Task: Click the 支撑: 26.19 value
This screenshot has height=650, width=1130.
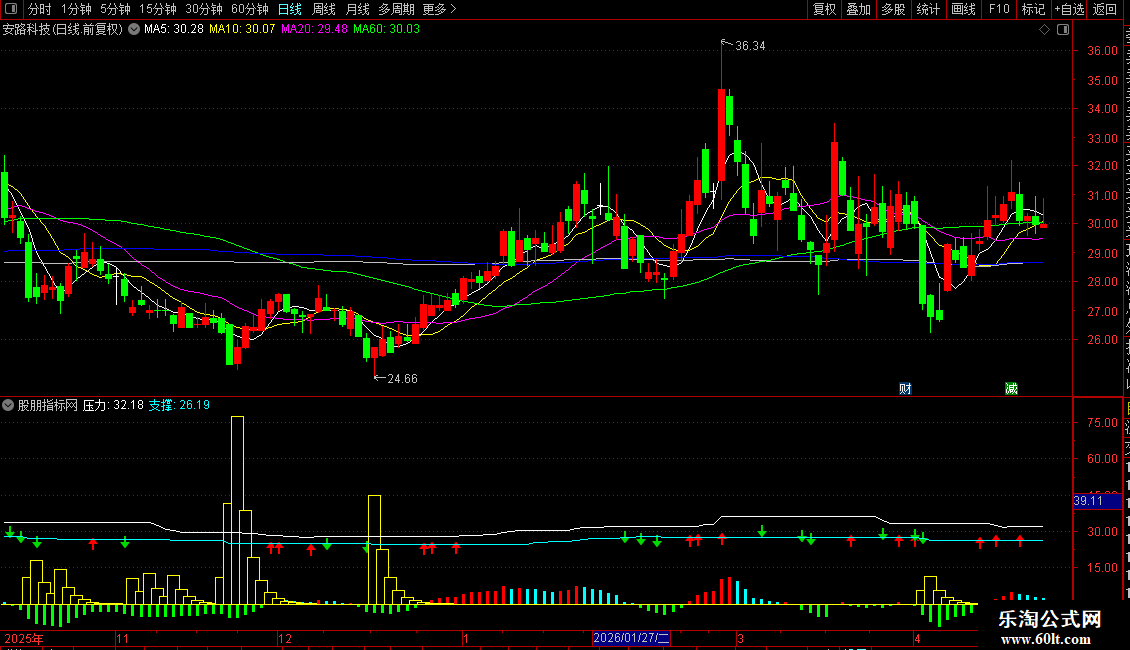Action: (179, 406)
